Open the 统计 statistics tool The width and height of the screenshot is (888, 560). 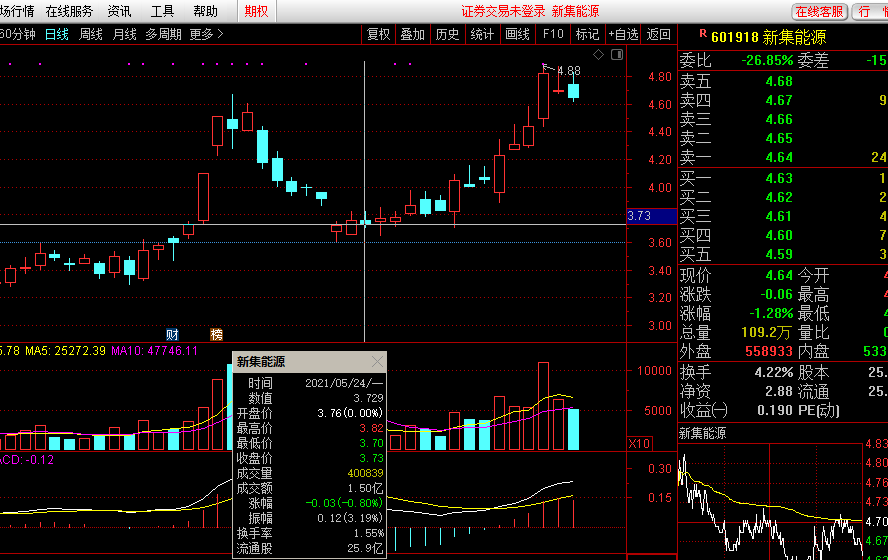click(x=482, y=35)
